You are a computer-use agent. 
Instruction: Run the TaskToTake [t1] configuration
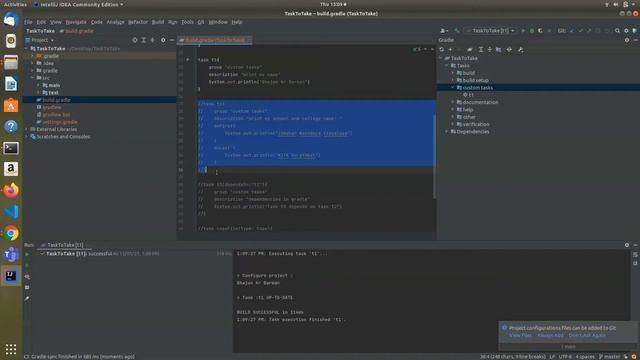tap(523, 31)
